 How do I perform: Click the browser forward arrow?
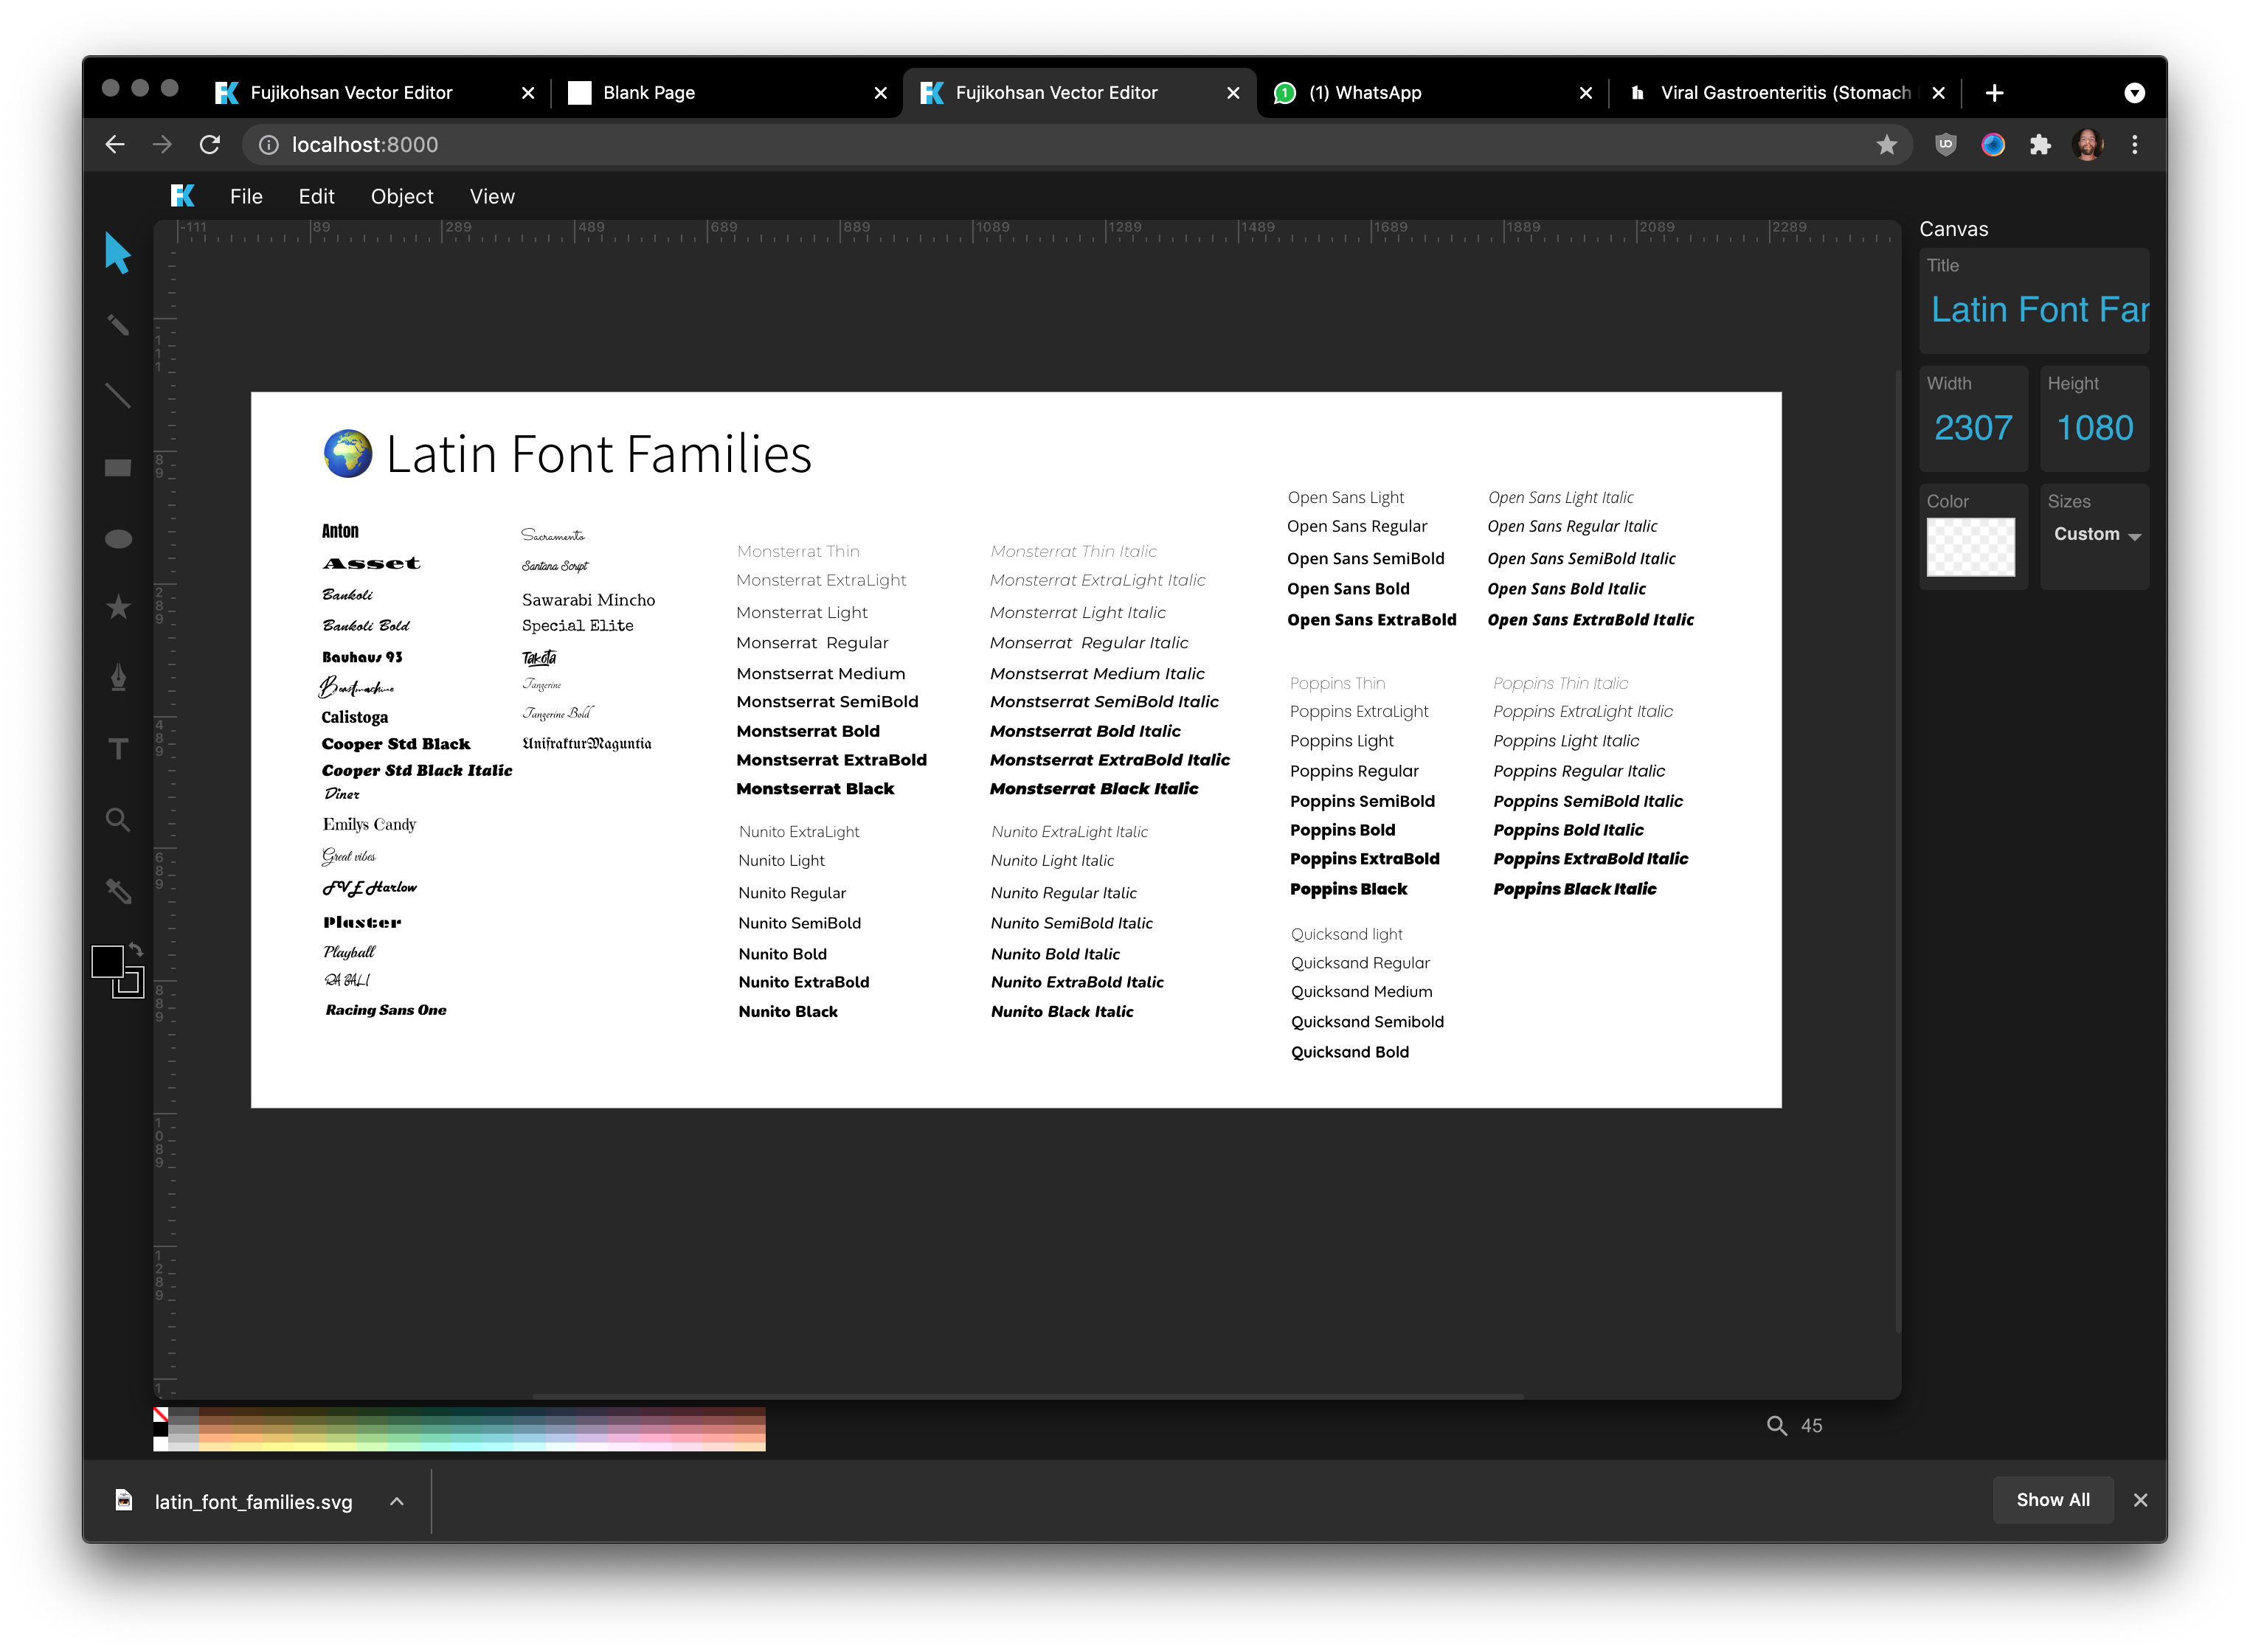[162, 145]
